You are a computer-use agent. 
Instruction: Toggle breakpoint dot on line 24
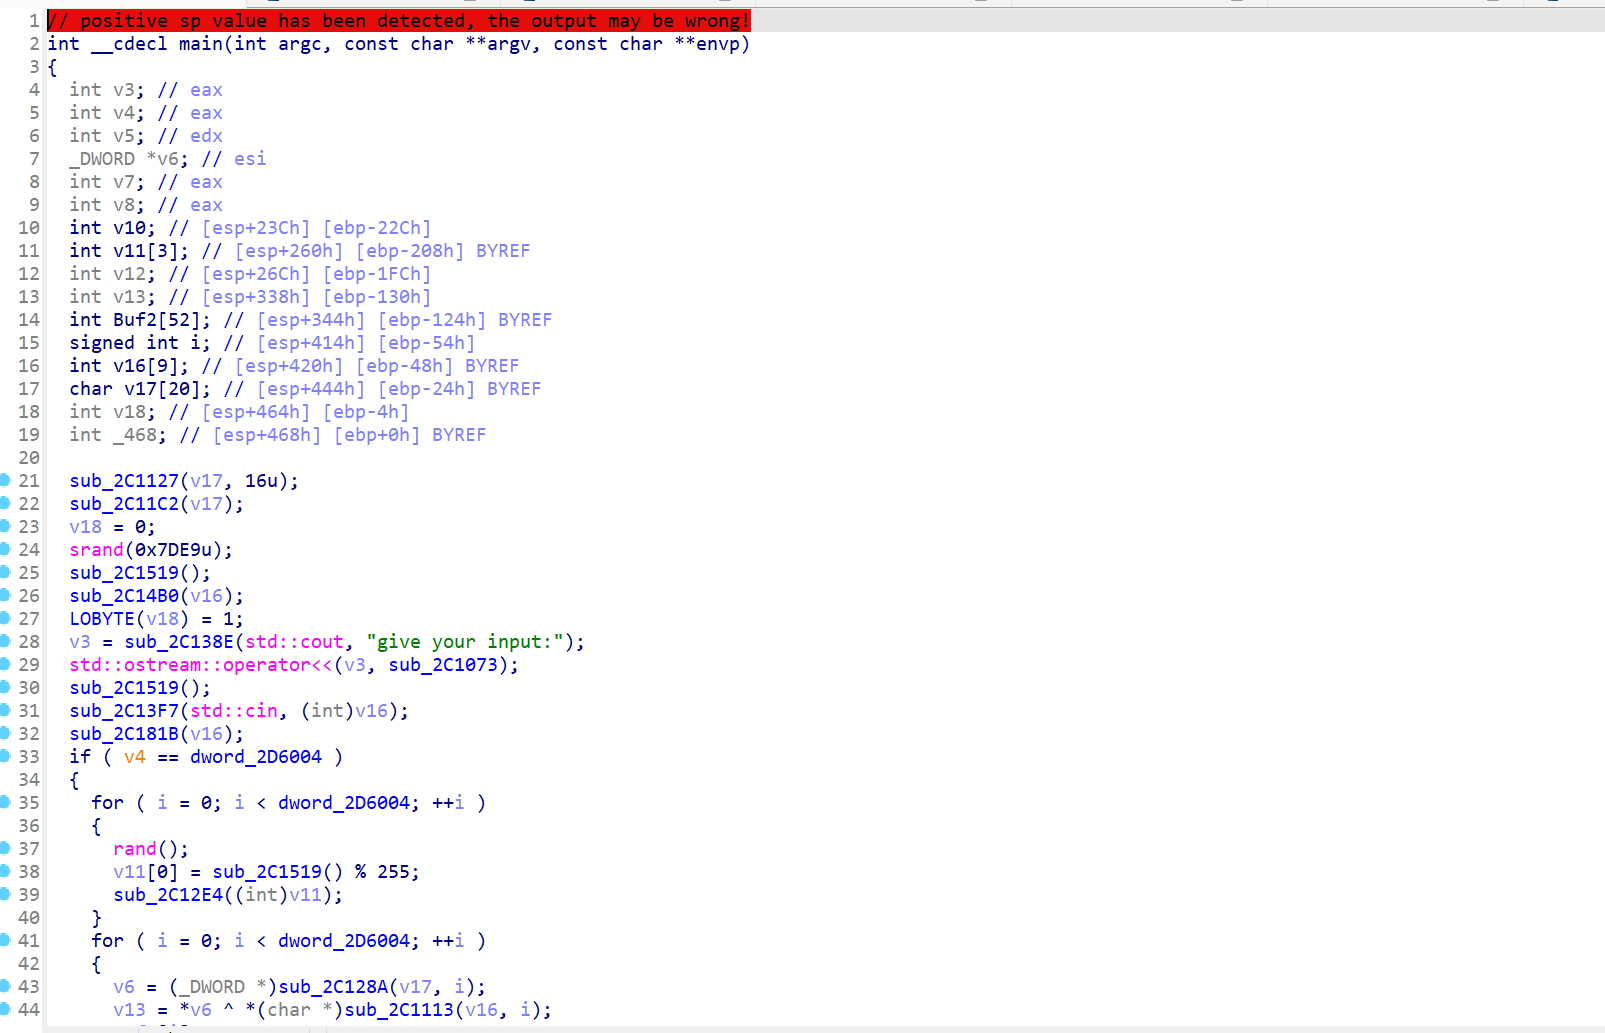(x=5, y=549)
